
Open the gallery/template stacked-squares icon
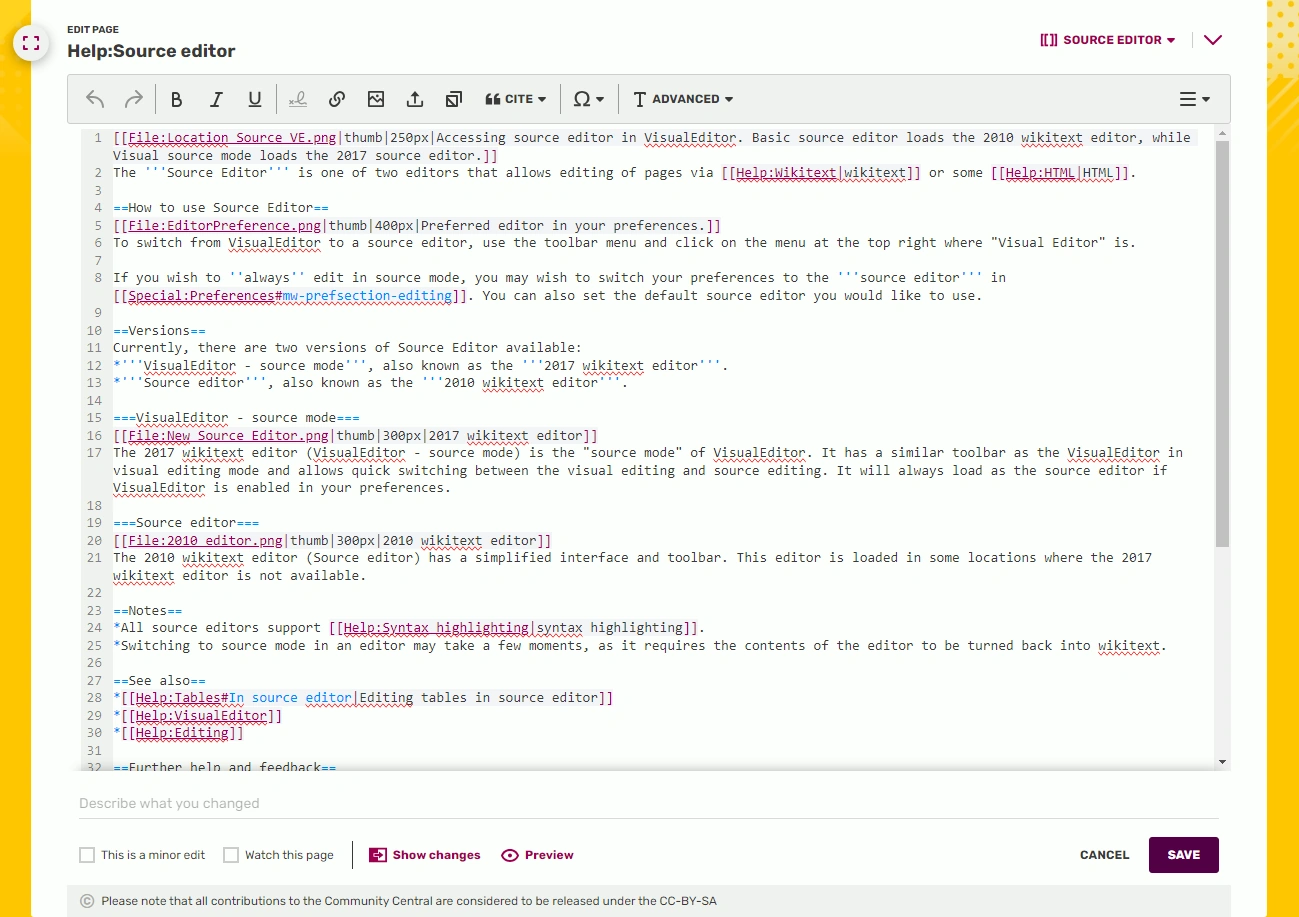(x=454, y=99)
